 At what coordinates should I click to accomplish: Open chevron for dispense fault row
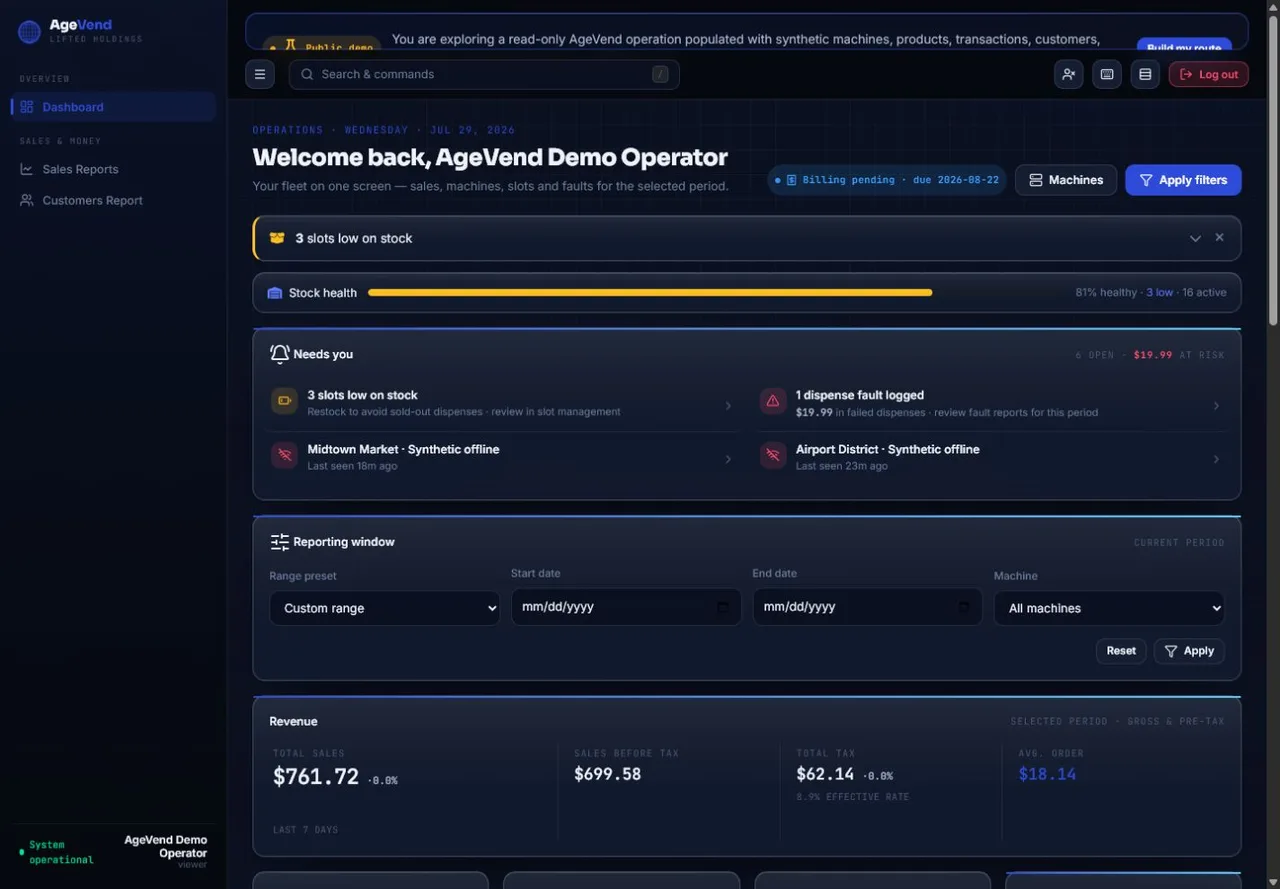point(1216,405)
